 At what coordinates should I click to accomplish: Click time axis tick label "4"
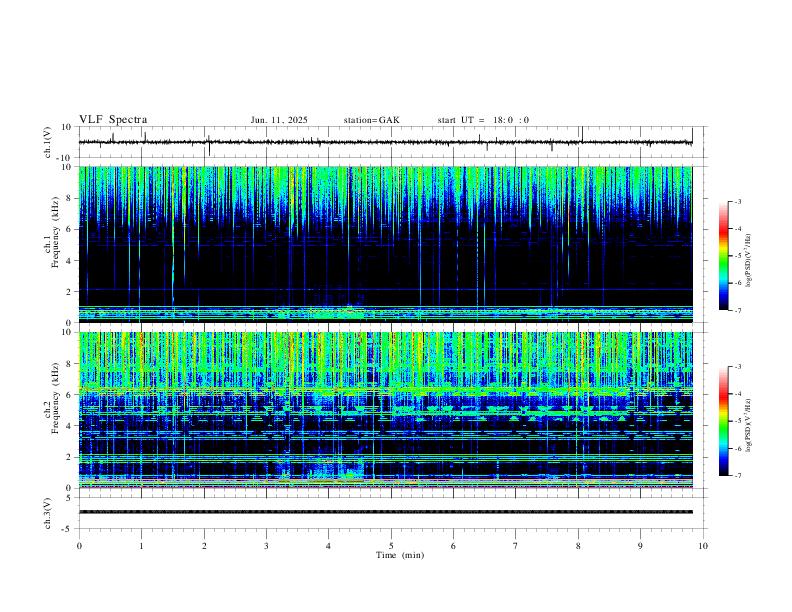pos(329,546)
